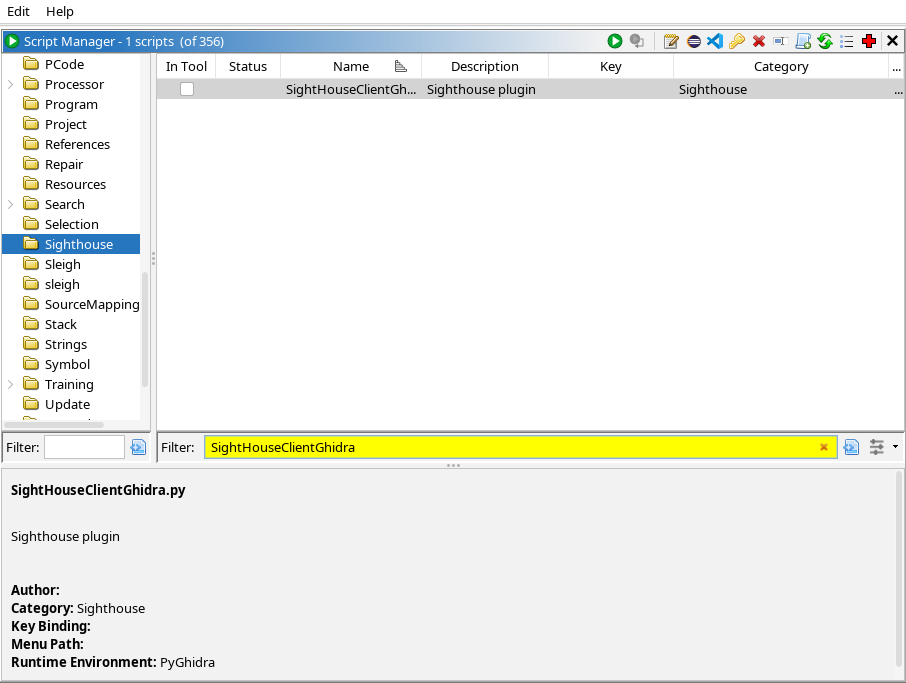Open the Help menu
This screenshot has height=683, width=906.
[58, 11]
